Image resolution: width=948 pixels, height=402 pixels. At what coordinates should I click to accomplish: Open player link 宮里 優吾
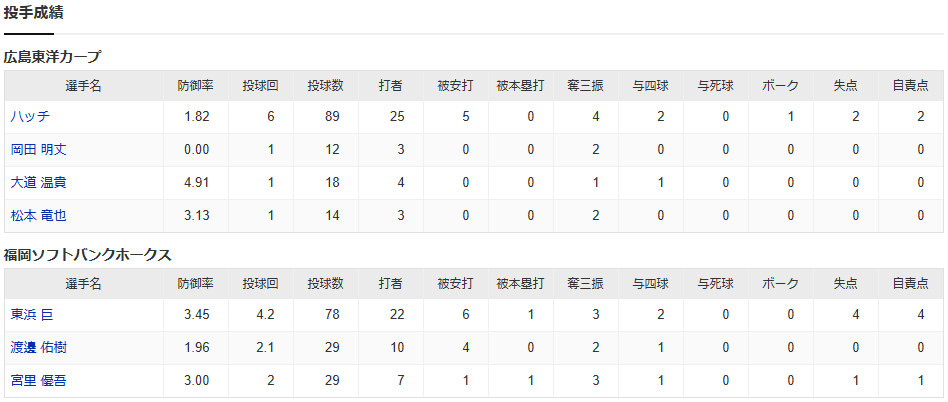coord(39,380)
